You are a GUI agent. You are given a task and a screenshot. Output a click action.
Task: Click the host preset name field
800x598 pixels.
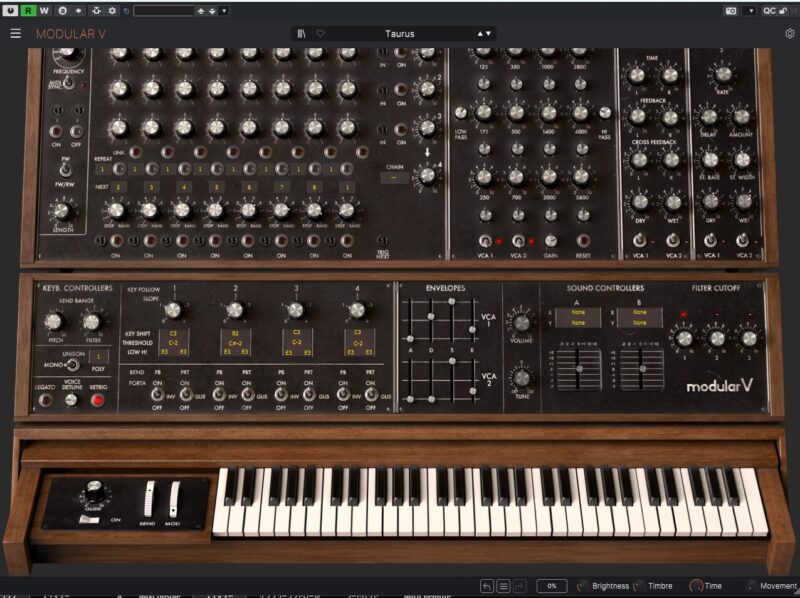[x=163, y=11]
